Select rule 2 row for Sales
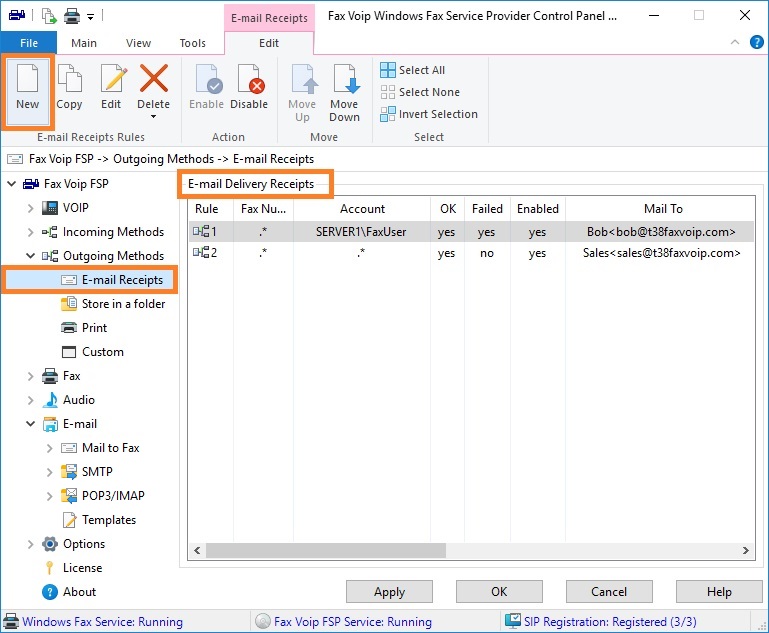769x633 pixels. pyautogui.click(x=471, y=253)
